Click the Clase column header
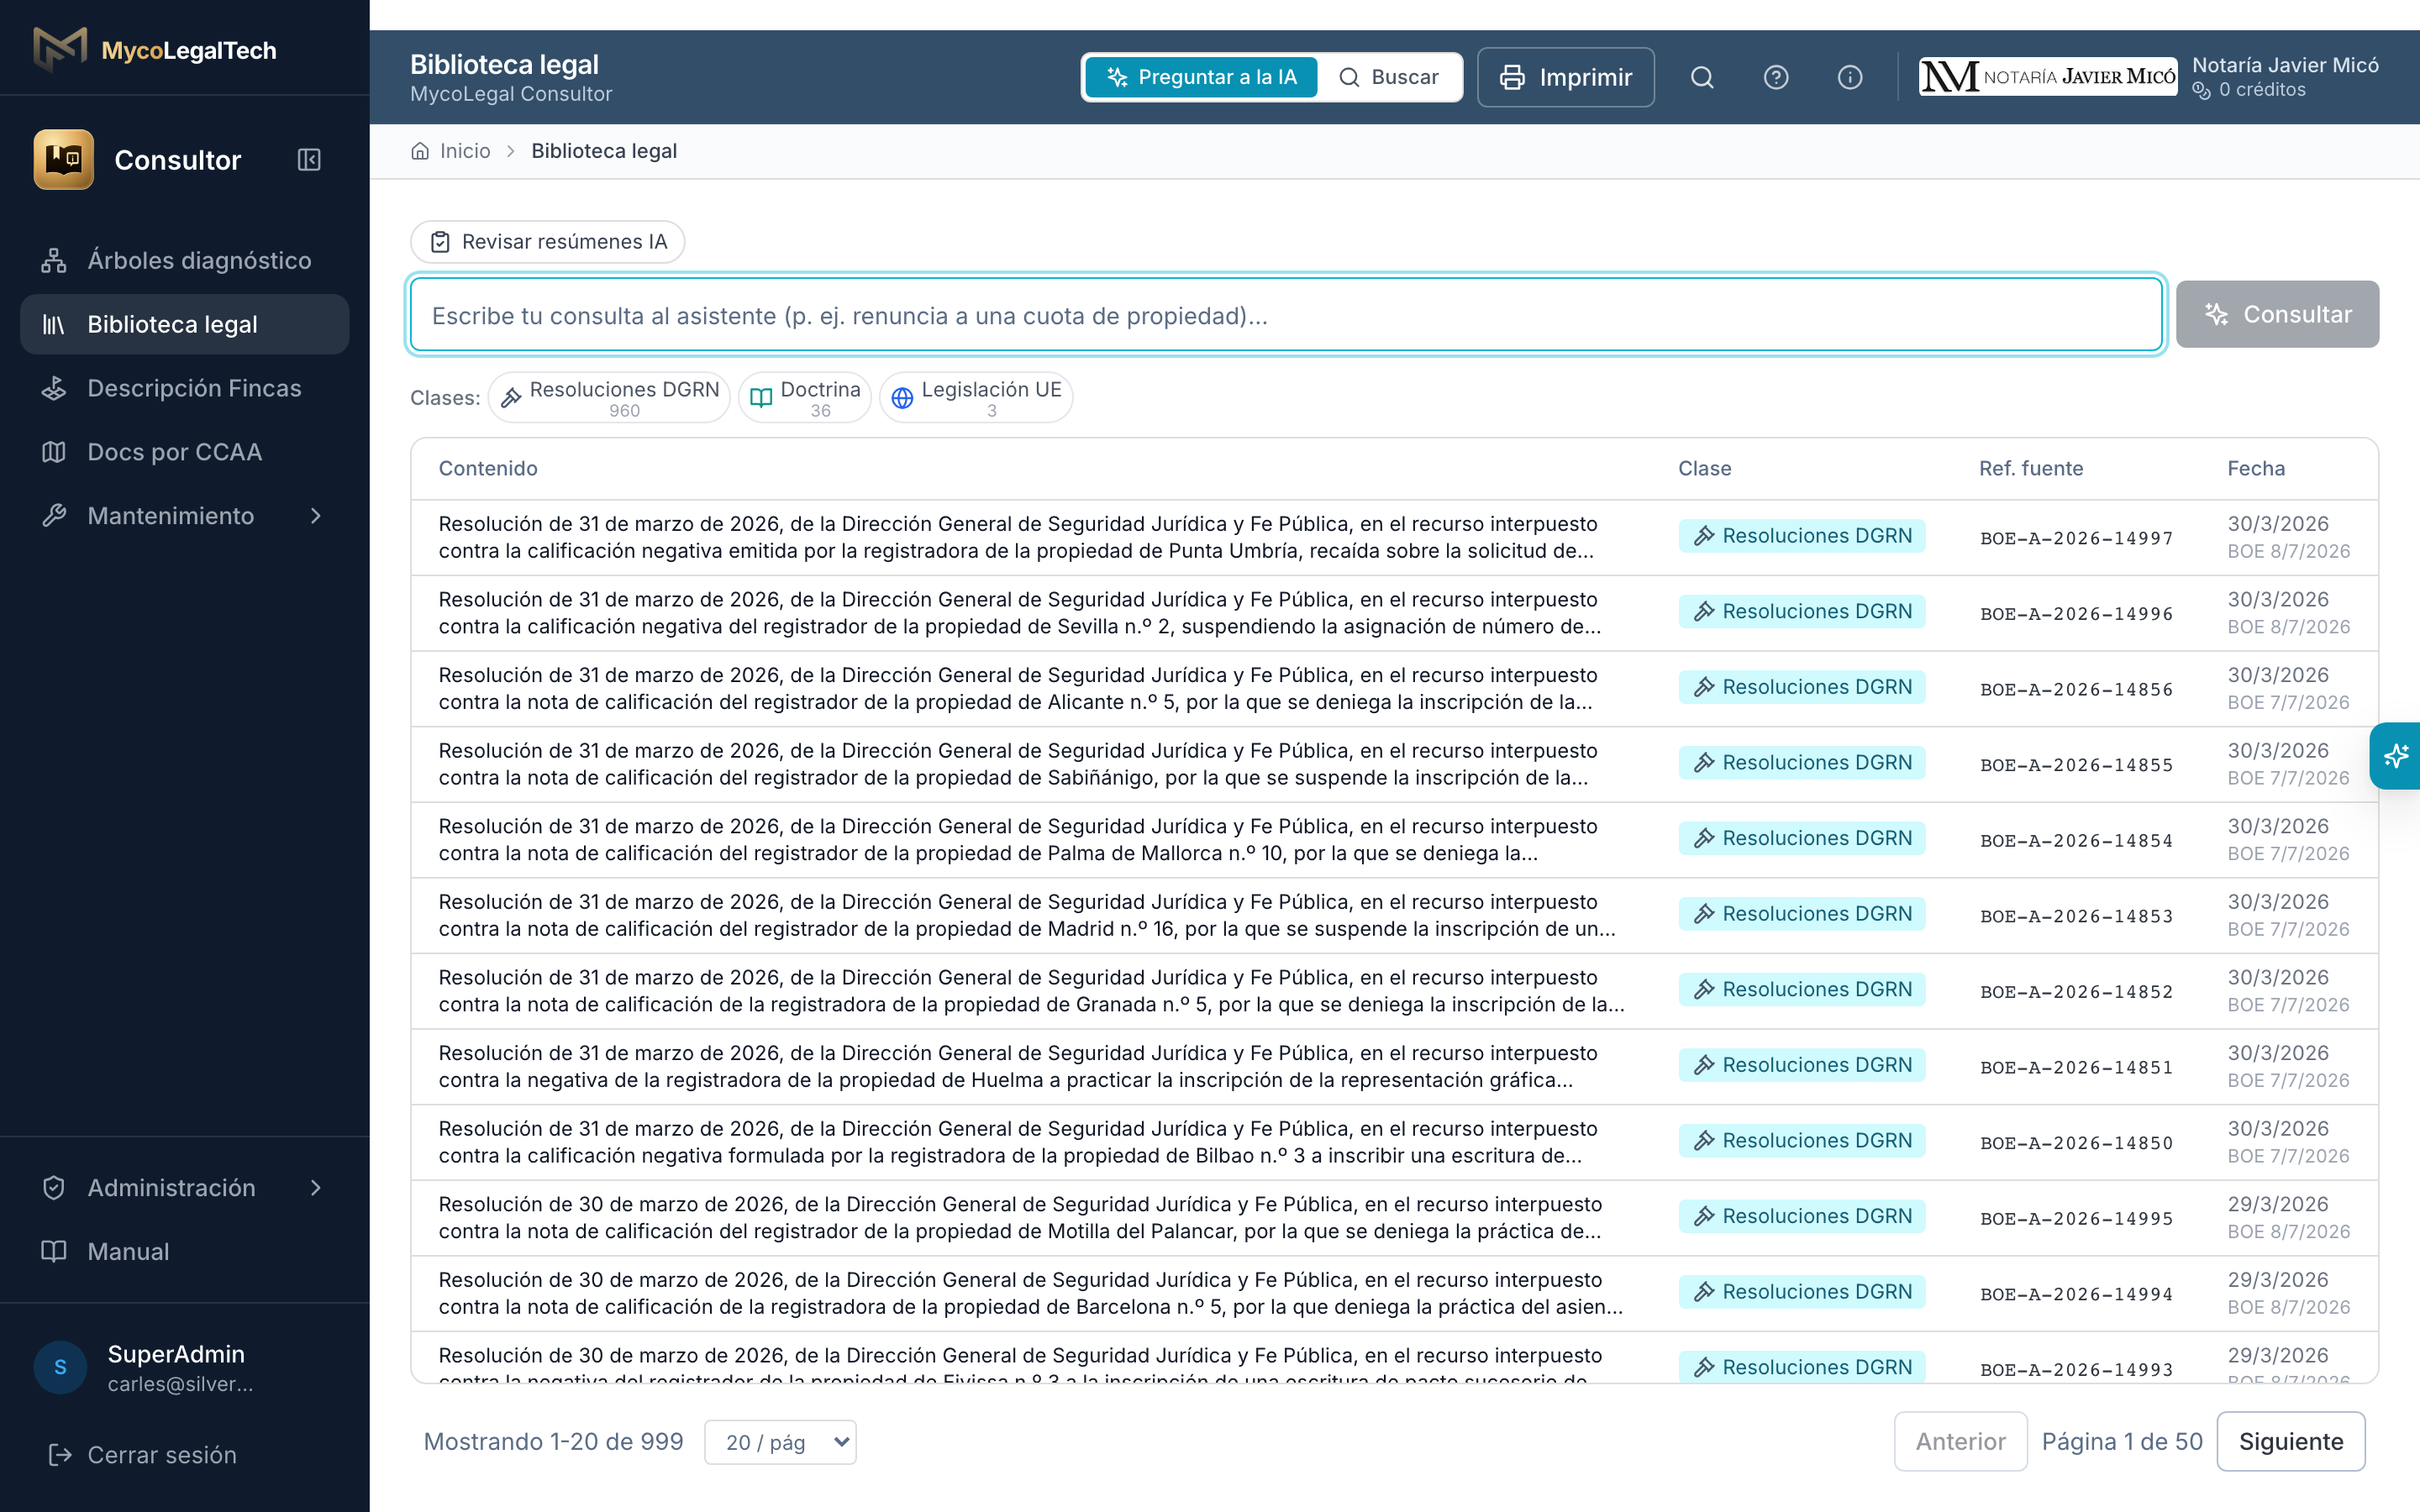The image size is (2420, 1512). (x=1704, y=468)
